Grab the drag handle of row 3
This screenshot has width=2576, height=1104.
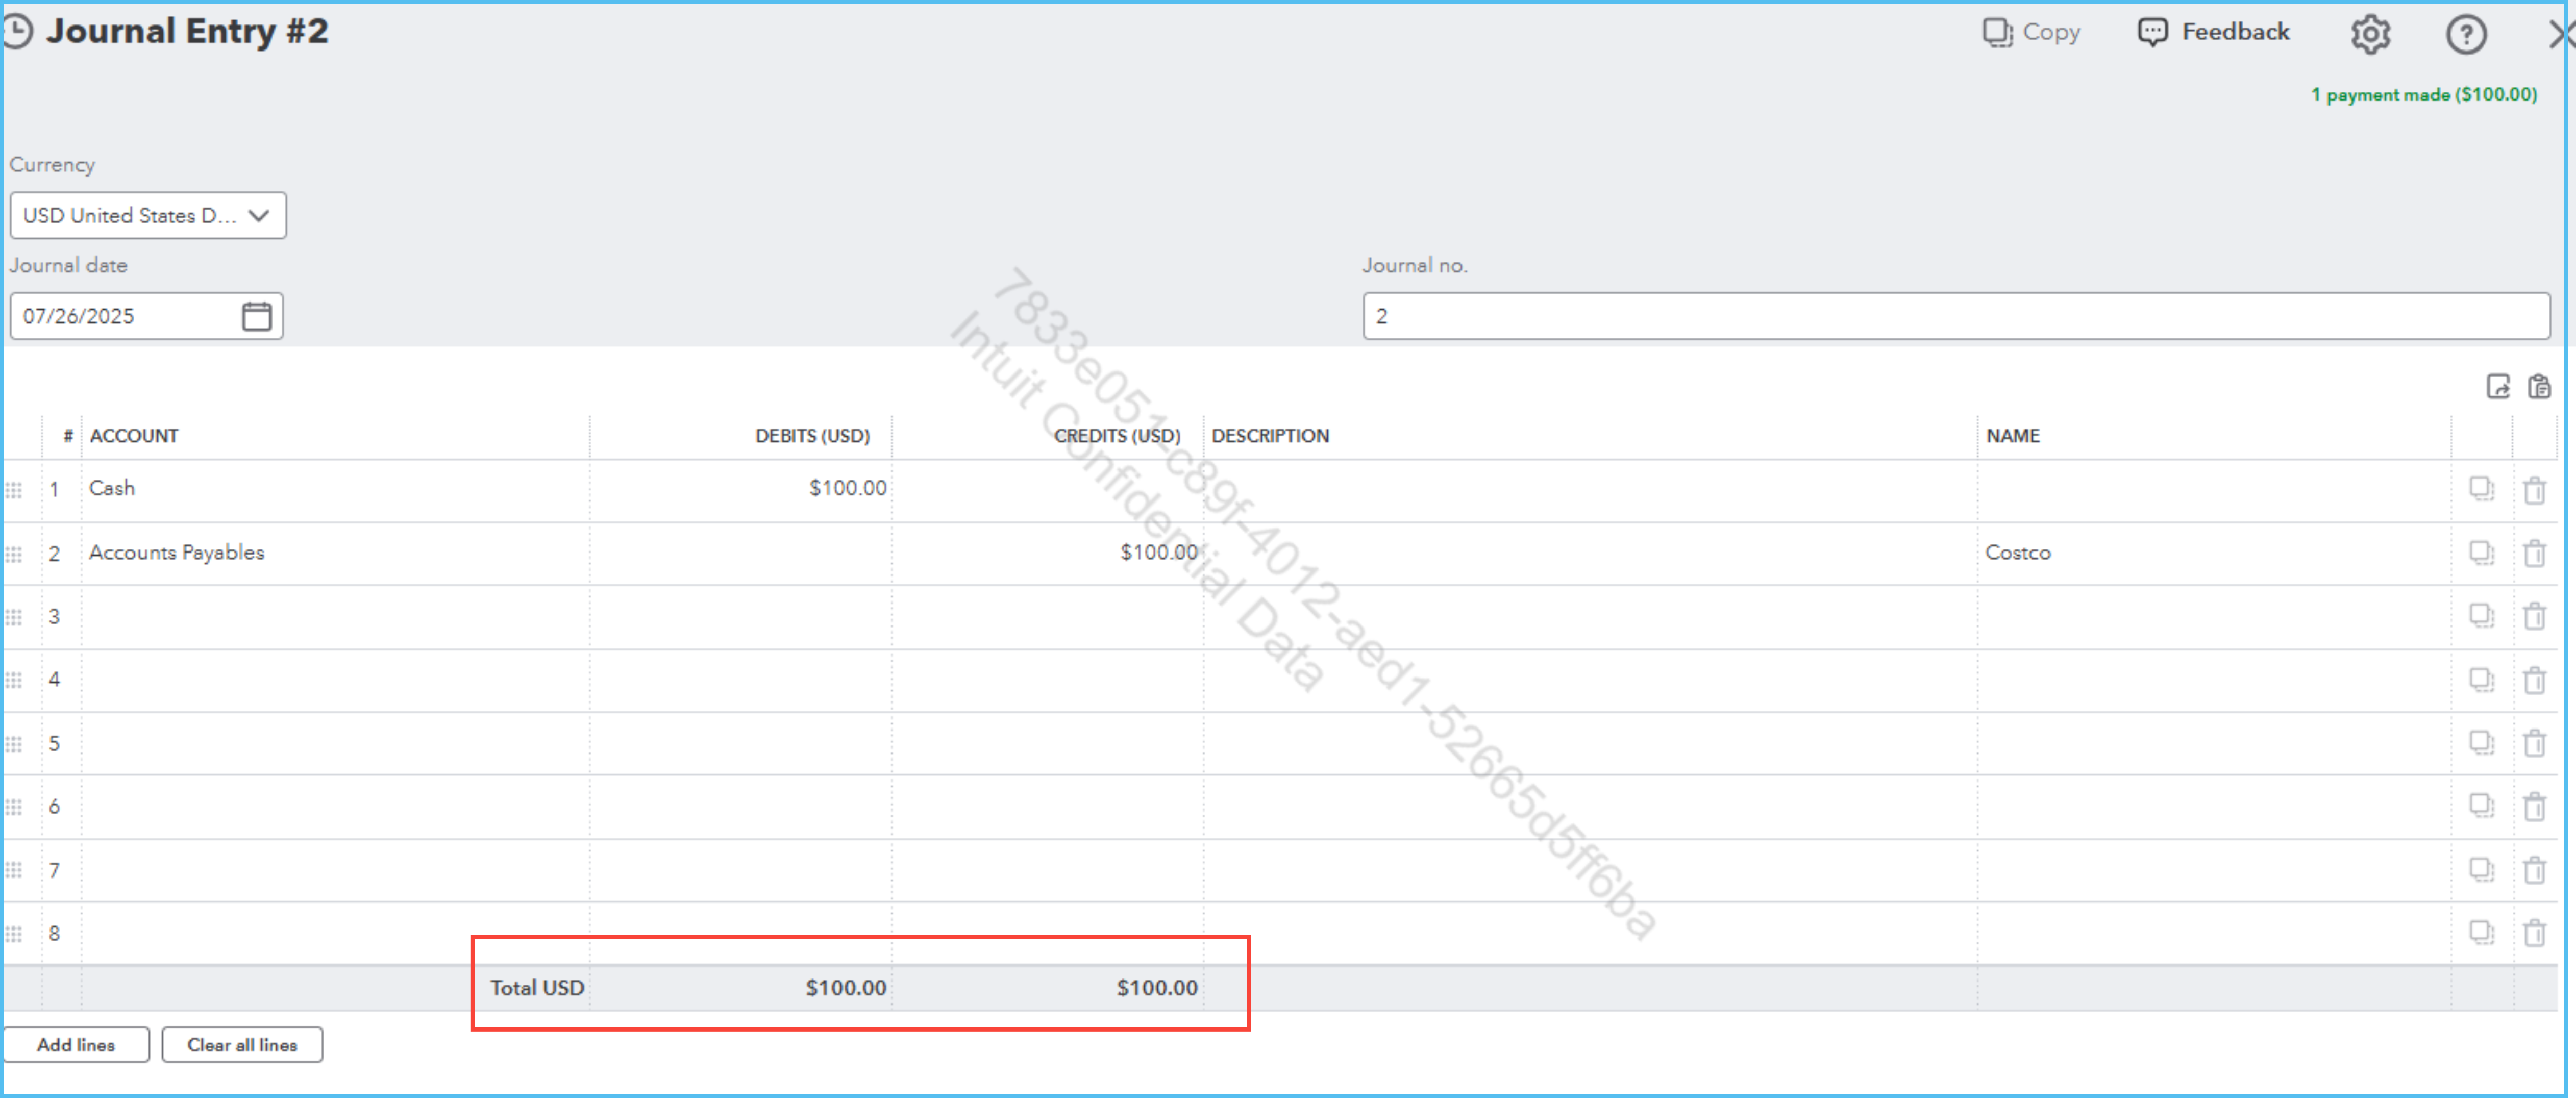14,619
